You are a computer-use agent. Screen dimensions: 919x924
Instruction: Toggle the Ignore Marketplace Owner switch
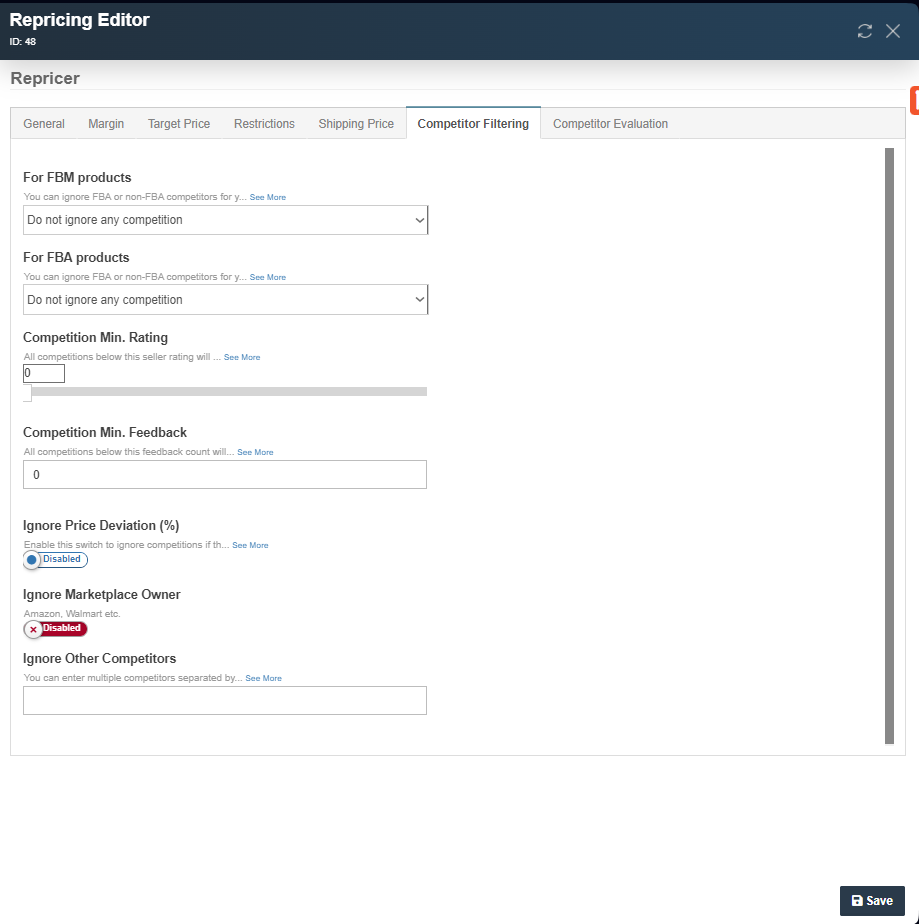click(x=55, y=629)
